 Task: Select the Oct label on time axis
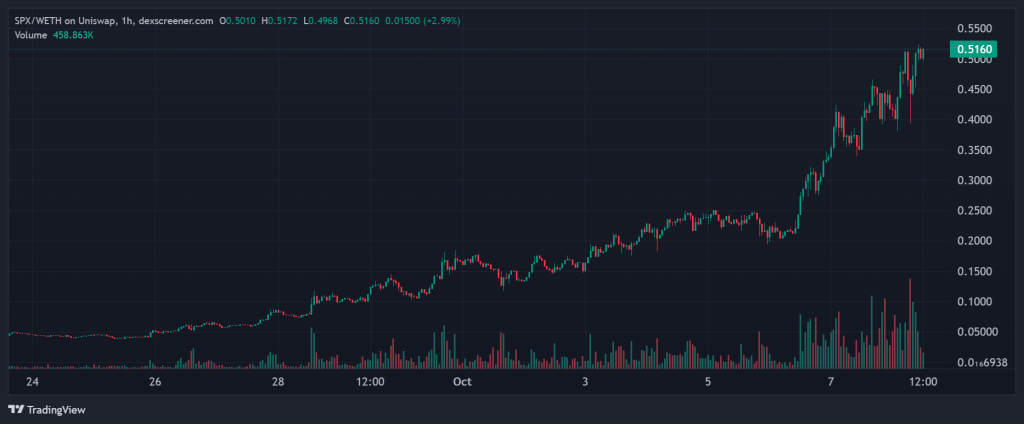pos(462,382)
